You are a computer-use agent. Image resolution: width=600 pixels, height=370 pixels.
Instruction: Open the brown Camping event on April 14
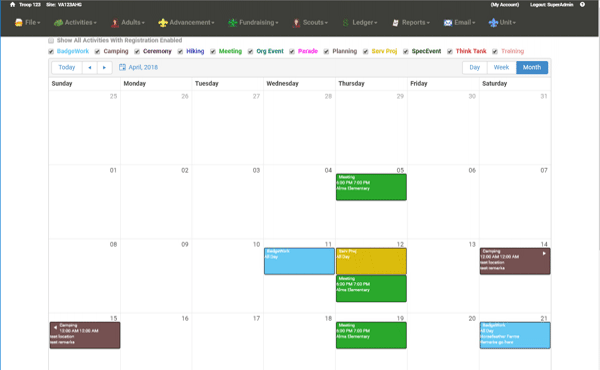(515, 261)
